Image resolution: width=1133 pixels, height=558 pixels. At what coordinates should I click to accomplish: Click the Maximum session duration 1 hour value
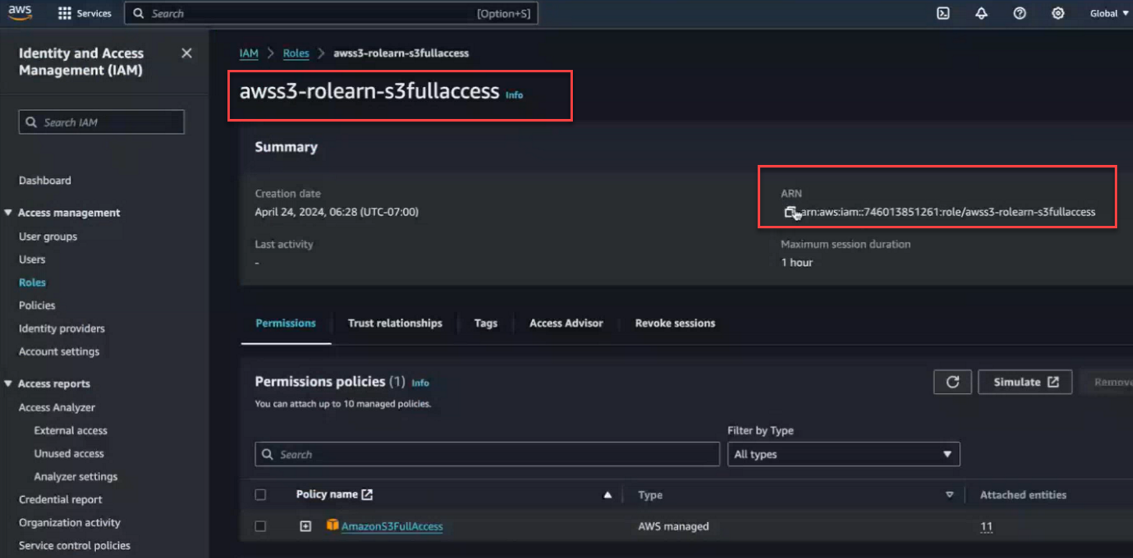pos(797,262)
